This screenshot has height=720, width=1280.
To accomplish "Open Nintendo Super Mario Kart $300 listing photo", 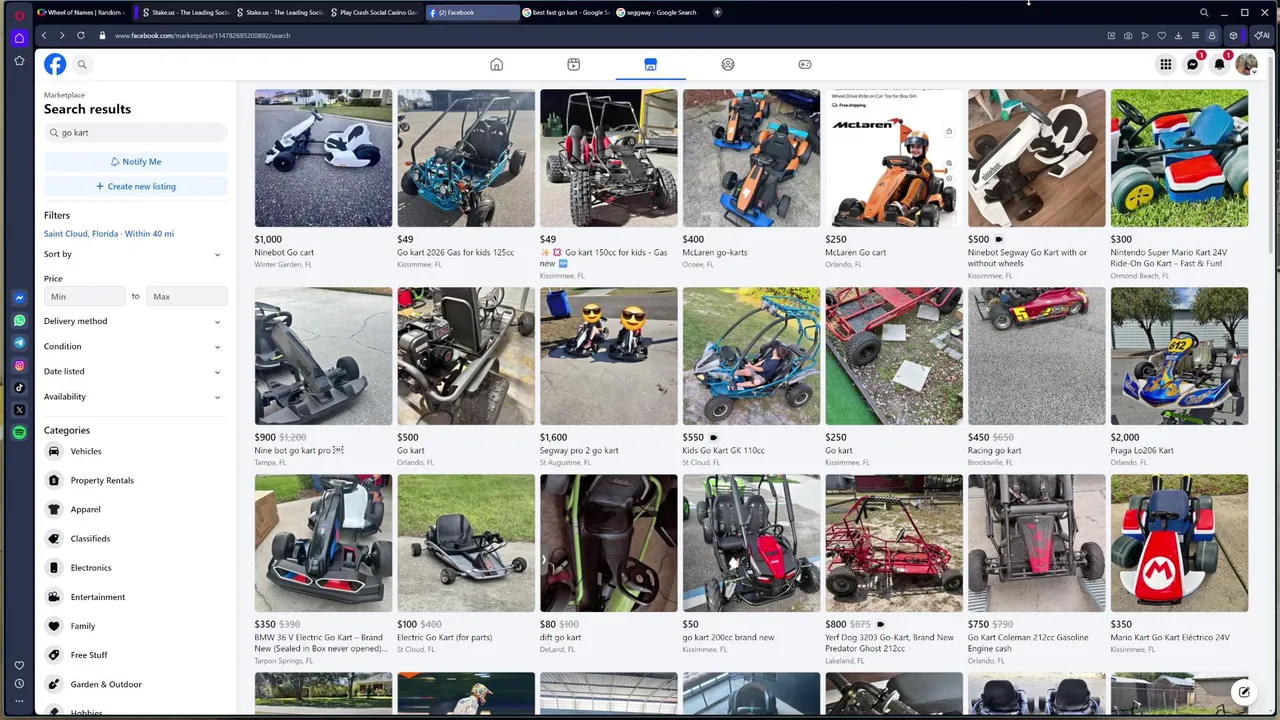I will tap(1179, 158).
